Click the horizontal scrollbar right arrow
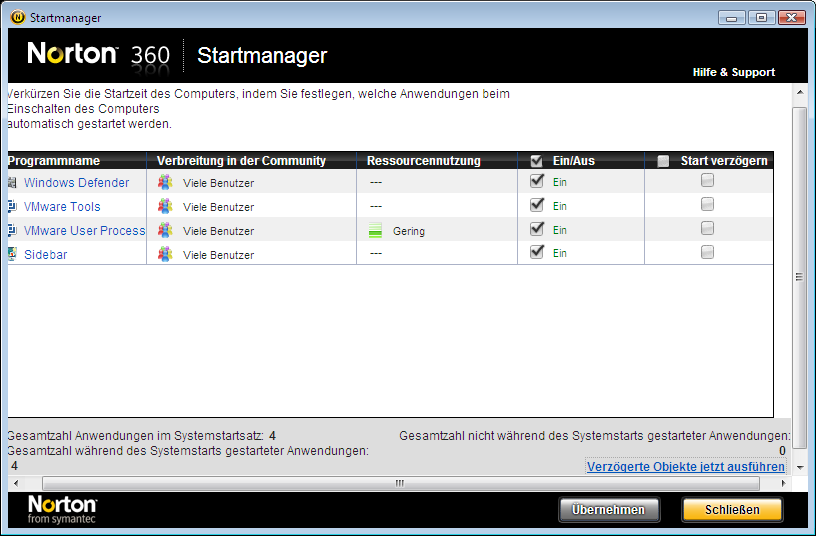Viewport: 816px width, 536px height. [784, 483]
